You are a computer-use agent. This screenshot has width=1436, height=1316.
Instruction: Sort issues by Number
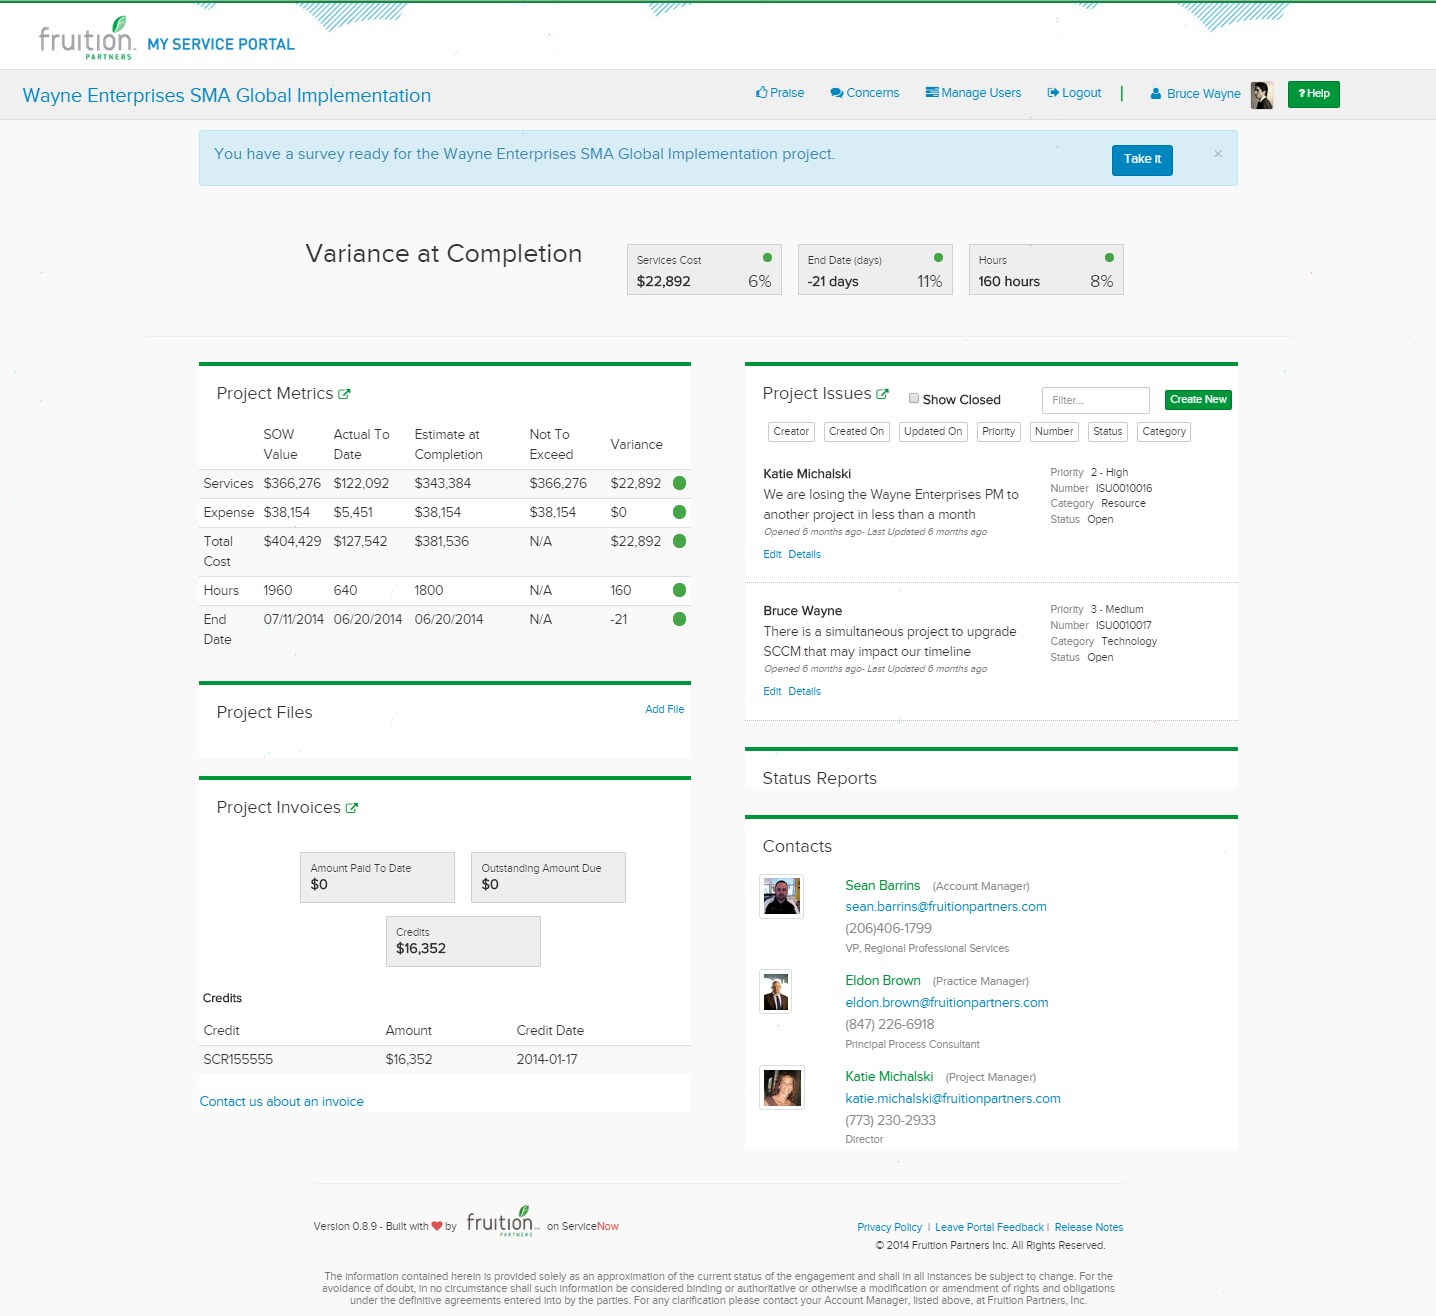[1054, 432]
